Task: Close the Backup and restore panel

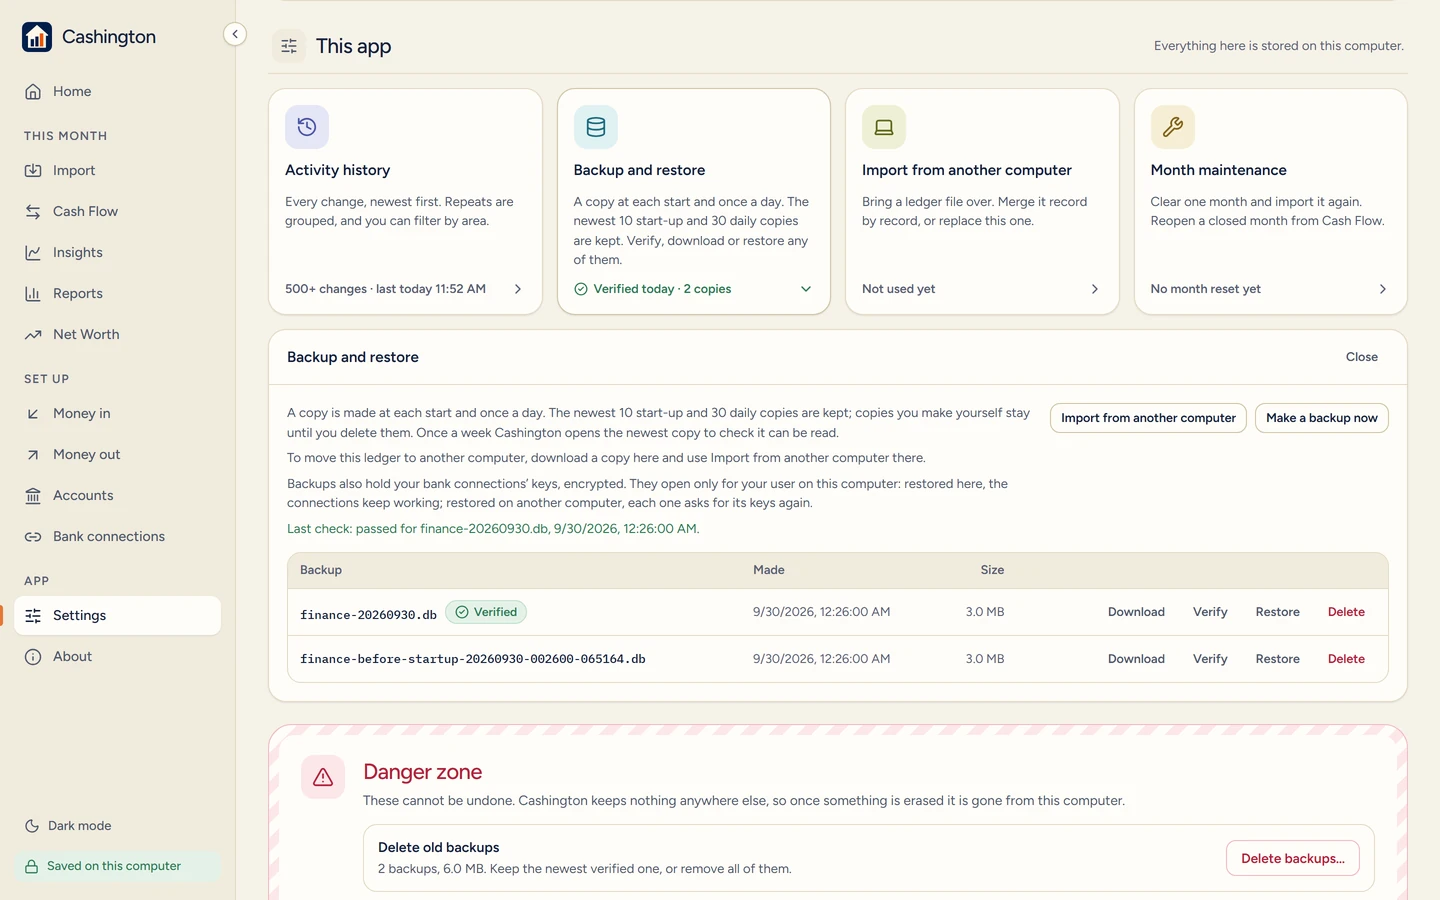Action: 1362,357
